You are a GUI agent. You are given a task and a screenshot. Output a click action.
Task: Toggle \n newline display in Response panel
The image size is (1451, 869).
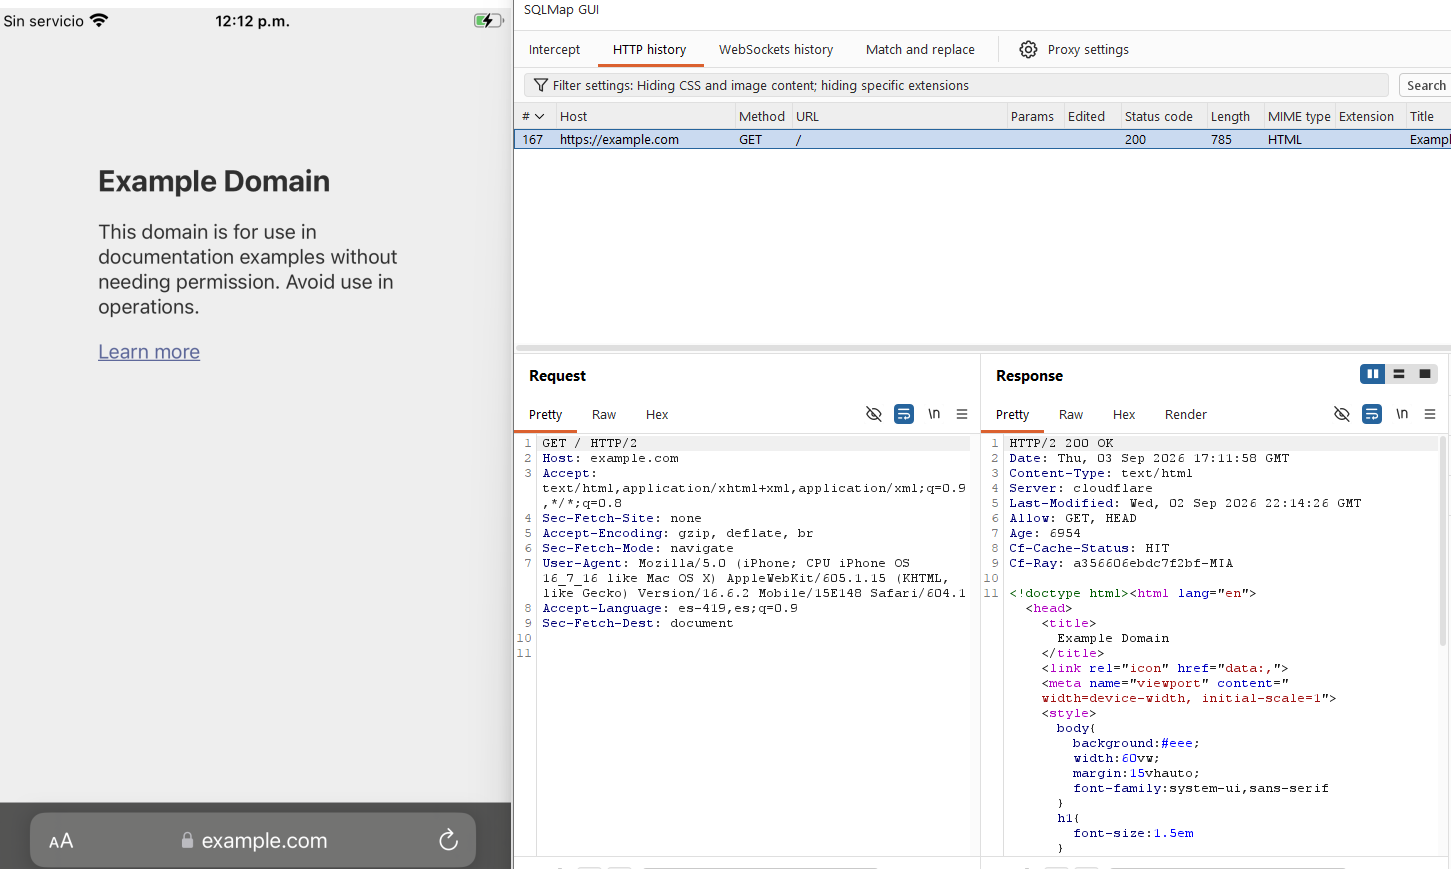tap(1402, 414)
